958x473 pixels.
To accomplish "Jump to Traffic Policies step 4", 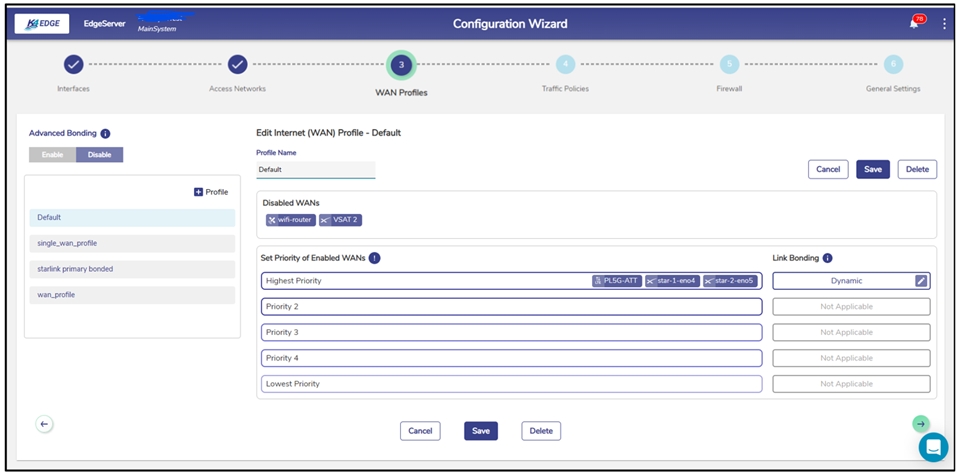I will click(565, 65).
